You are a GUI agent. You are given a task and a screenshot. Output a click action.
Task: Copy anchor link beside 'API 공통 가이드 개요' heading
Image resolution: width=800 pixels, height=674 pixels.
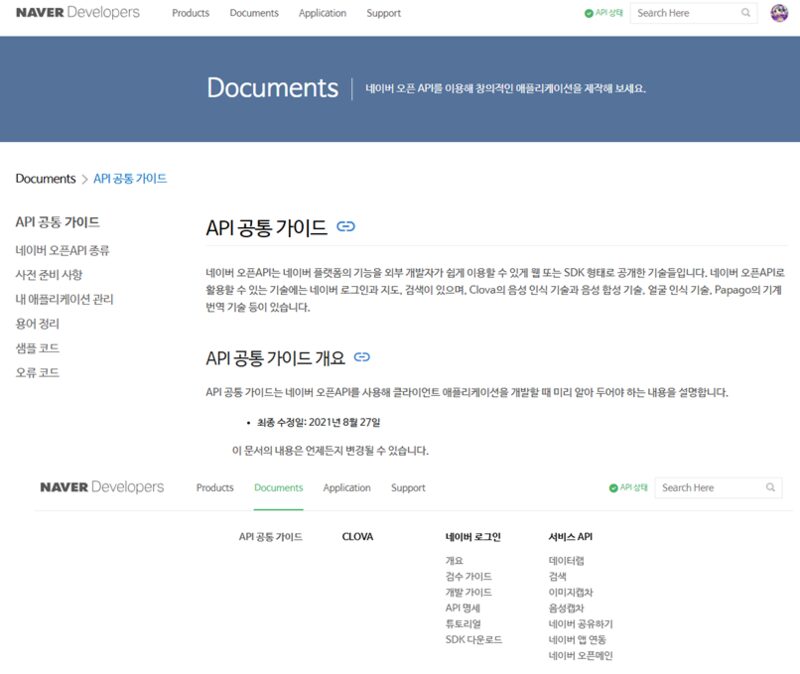tap(362, 357)
